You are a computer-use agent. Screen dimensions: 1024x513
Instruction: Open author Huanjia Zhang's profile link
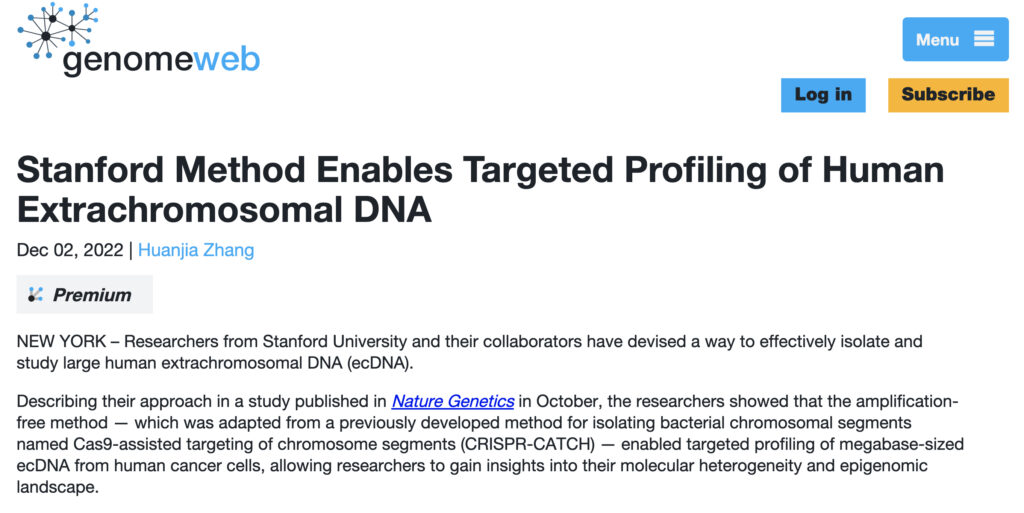pyautogui.click(x=196, y=250)
